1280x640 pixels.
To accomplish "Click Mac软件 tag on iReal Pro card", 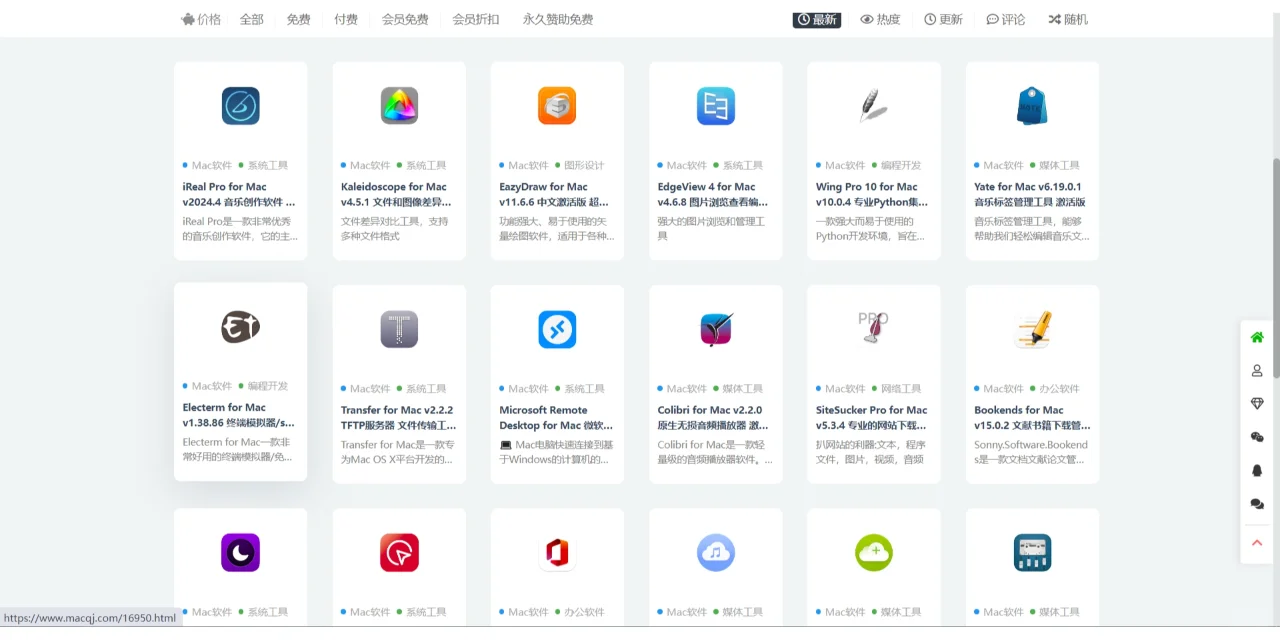I will pyautogui.click(x=211, y=166).
